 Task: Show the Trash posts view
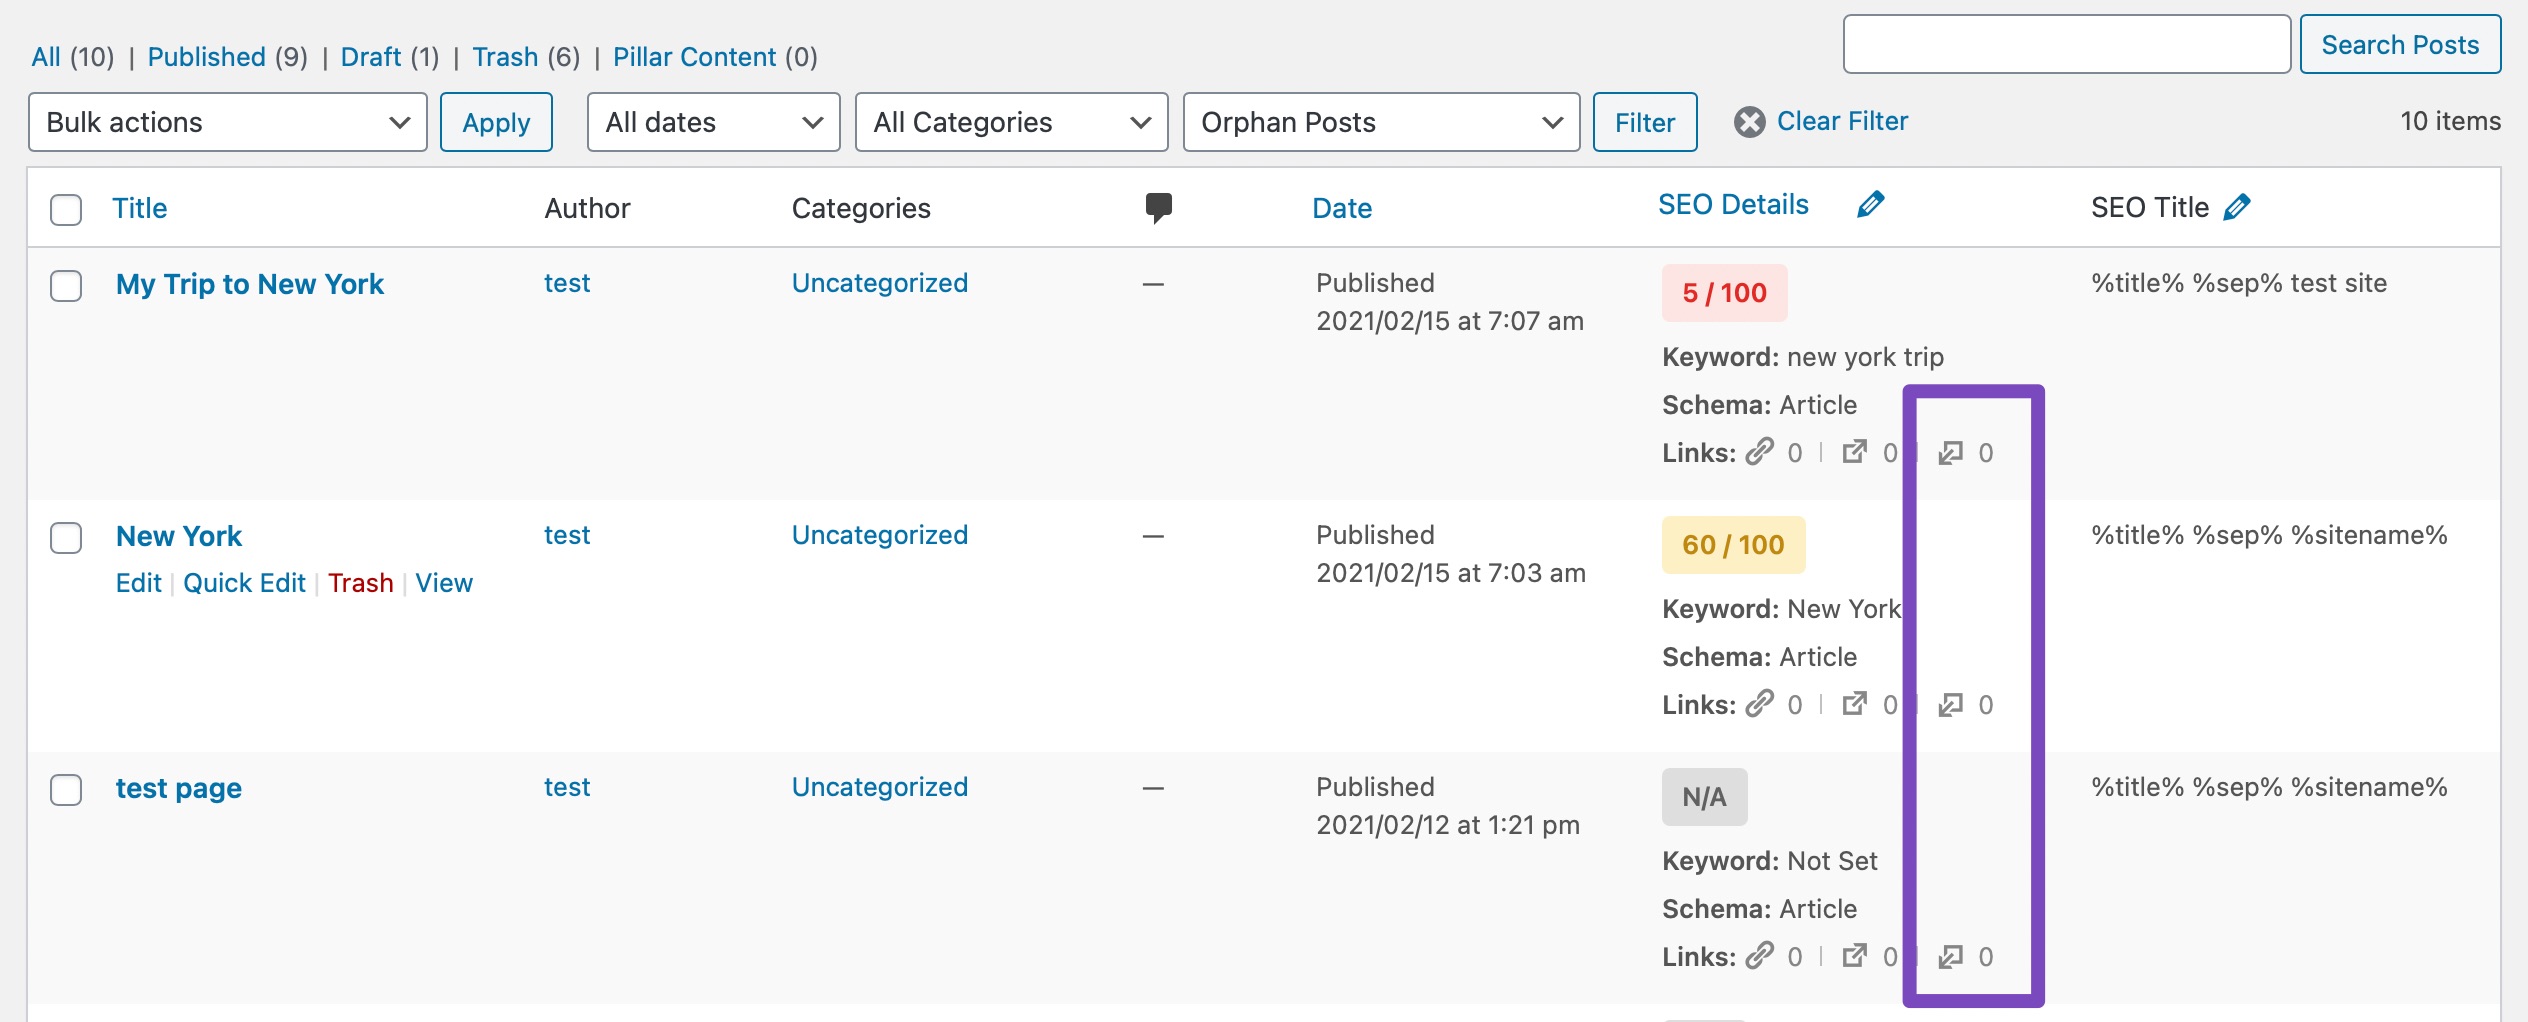point(505,57)
